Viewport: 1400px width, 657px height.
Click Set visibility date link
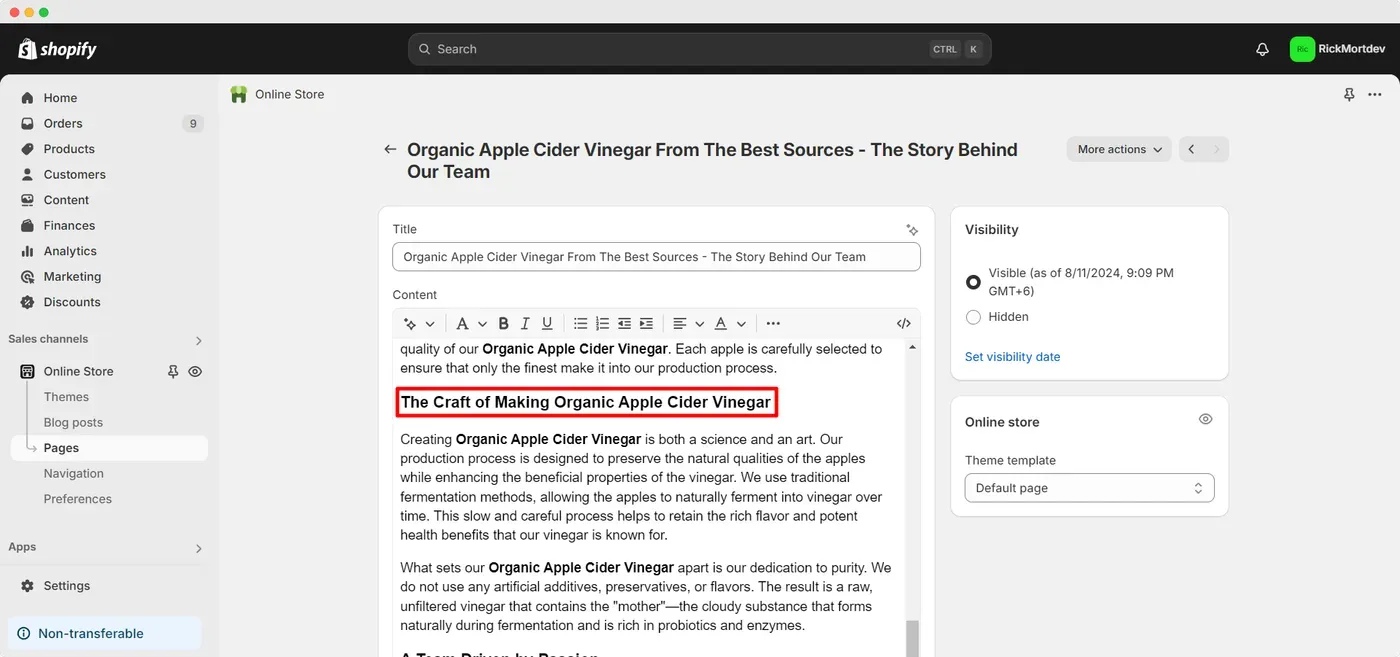(x=1012, y=357)
